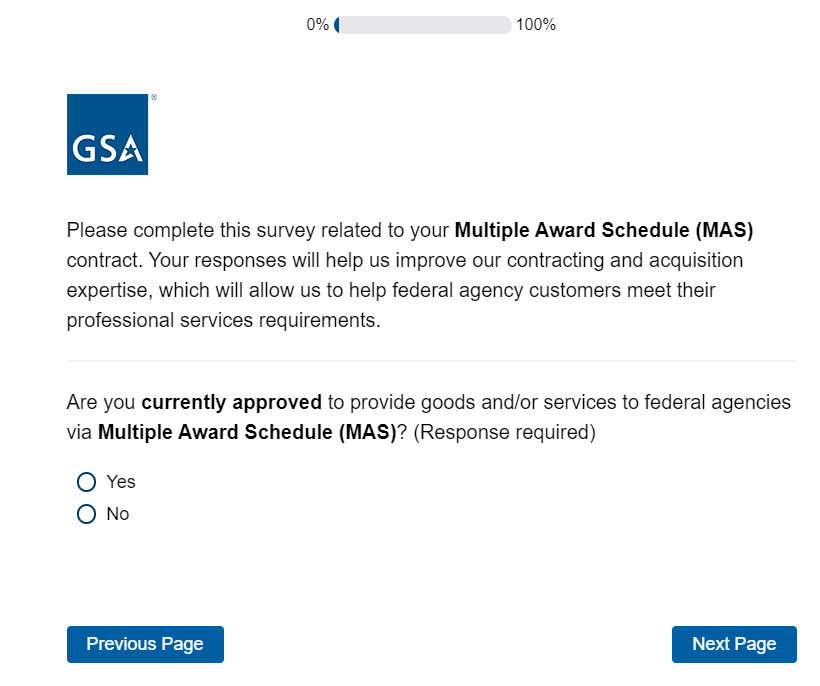Image resolution: width=820 pixels, height=686 pixels.
Task: Click the blue filled start of the progress bar
Action: (x=338, y=25)
